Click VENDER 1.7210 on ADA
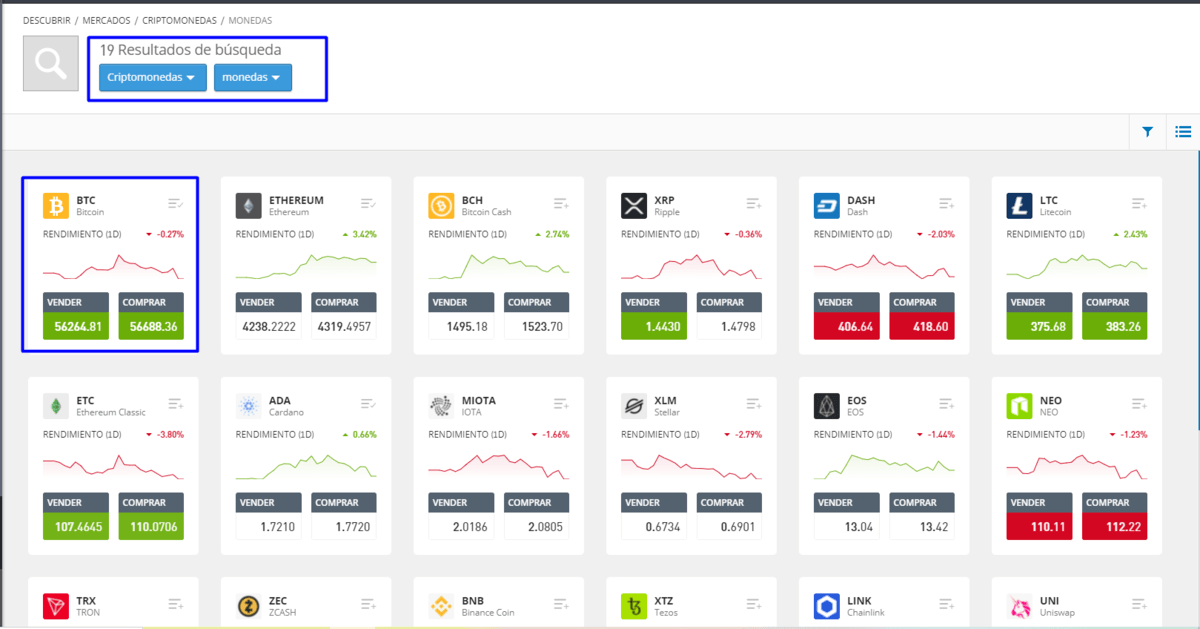Viewport: 1200px width, 629px height. pos(270,516)
